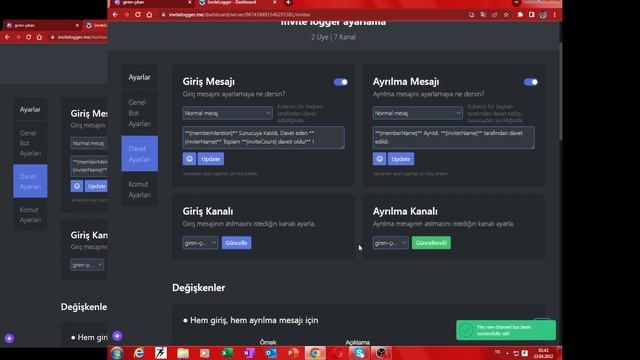Open Excel from the taskbar
This screenshot has width=640, height=360.
[227, 353]
